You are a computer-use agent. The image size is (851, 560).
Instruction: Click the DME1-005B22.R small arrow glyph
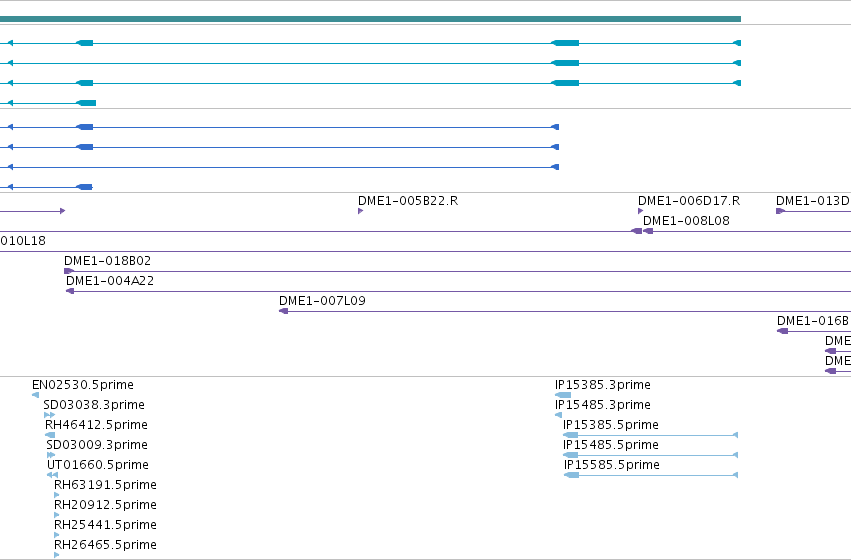[360, 211]
